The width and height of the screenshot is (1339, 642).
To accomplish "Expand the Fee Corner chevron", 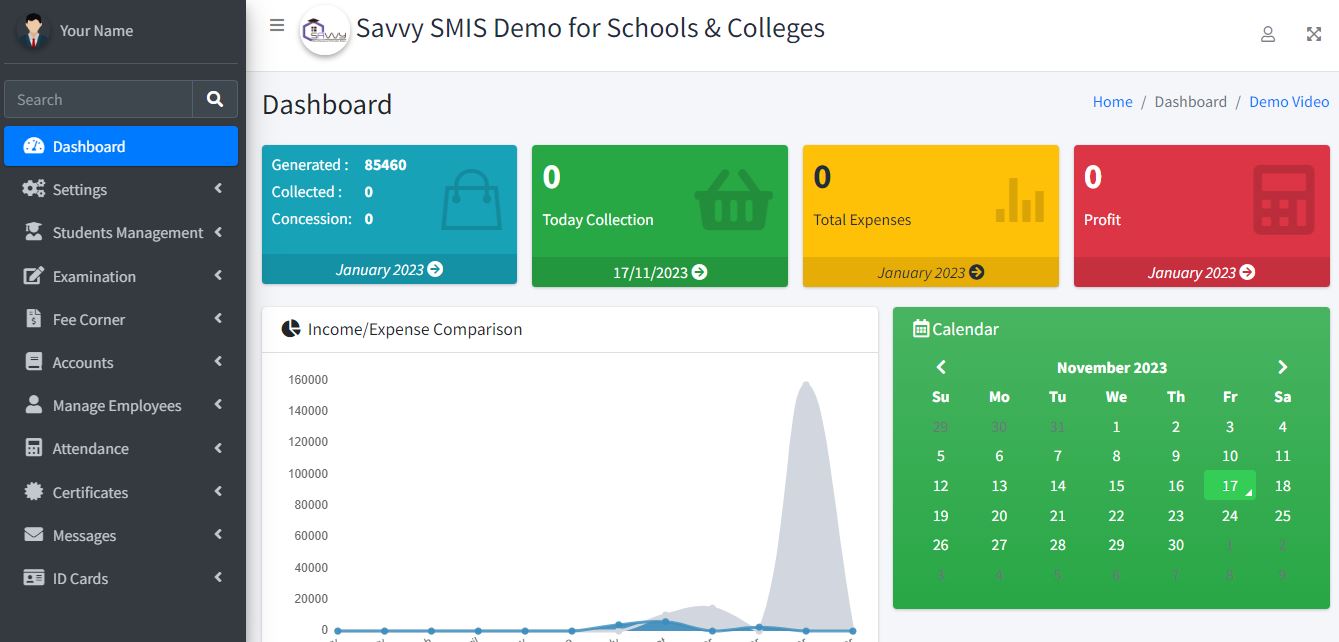I will [x=218, y=318].
